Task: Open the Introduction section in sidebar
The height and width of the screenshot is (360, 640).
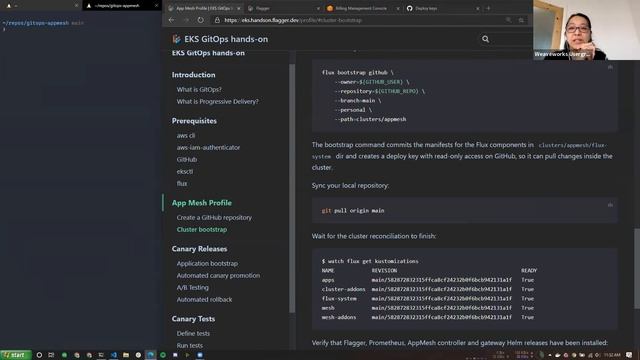Action: coord(193,75)
